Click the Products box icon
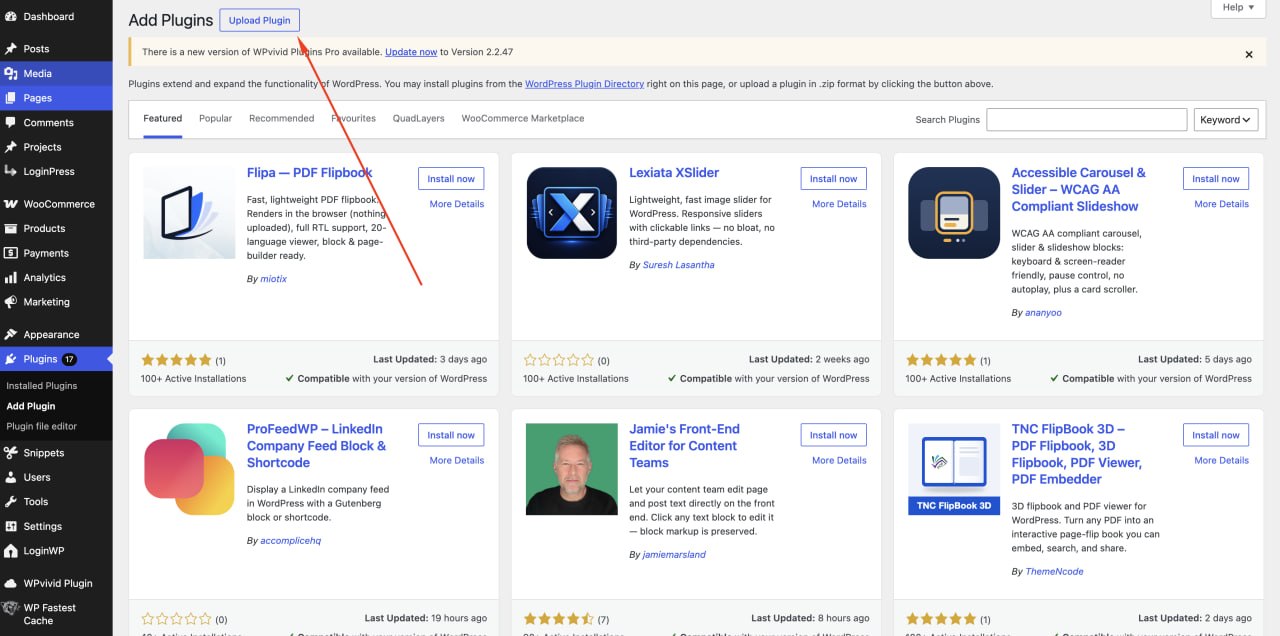1280x636 pixels. tap(11, 229)
